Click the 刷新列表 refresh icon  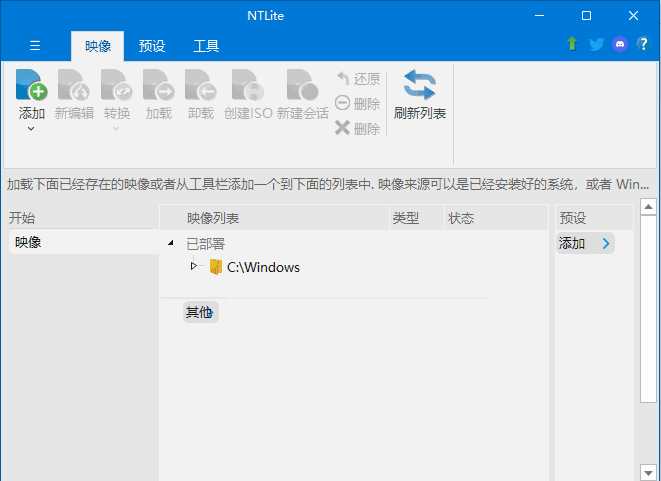click(419, 85)
